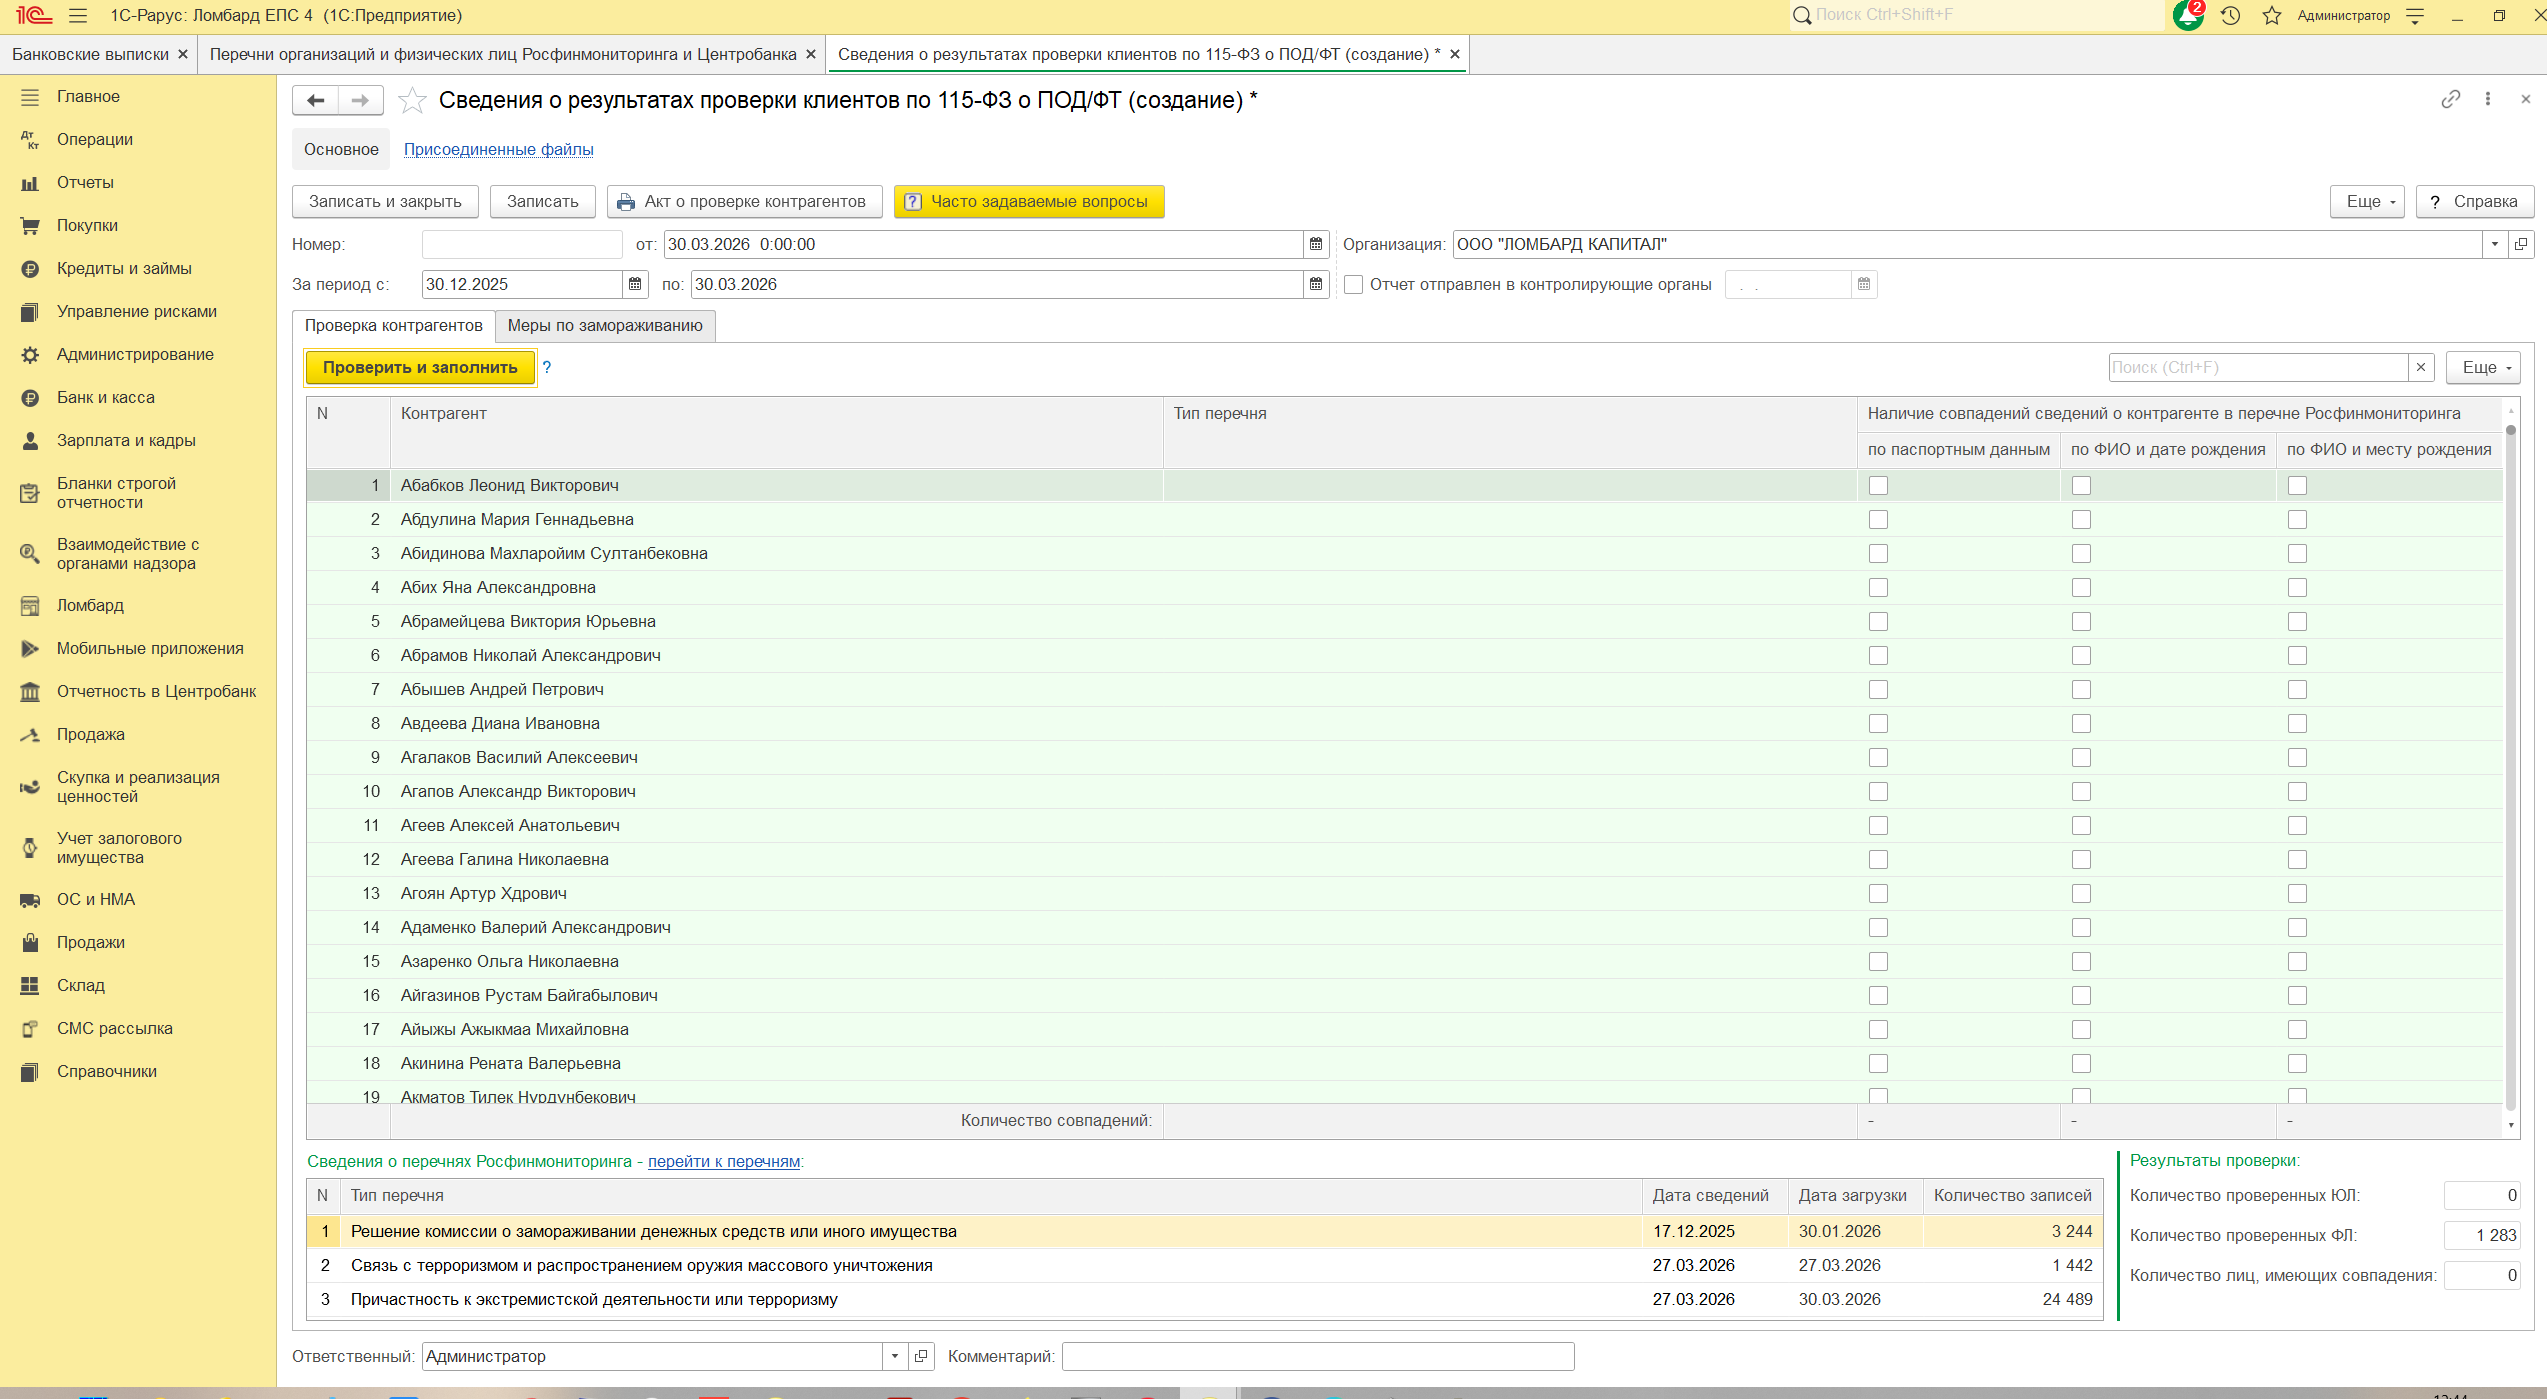Open the Ломбард sidebar section
The width and height of the screenshot is (2547, 1399).
pyautogui.click(x=90, y=605)
